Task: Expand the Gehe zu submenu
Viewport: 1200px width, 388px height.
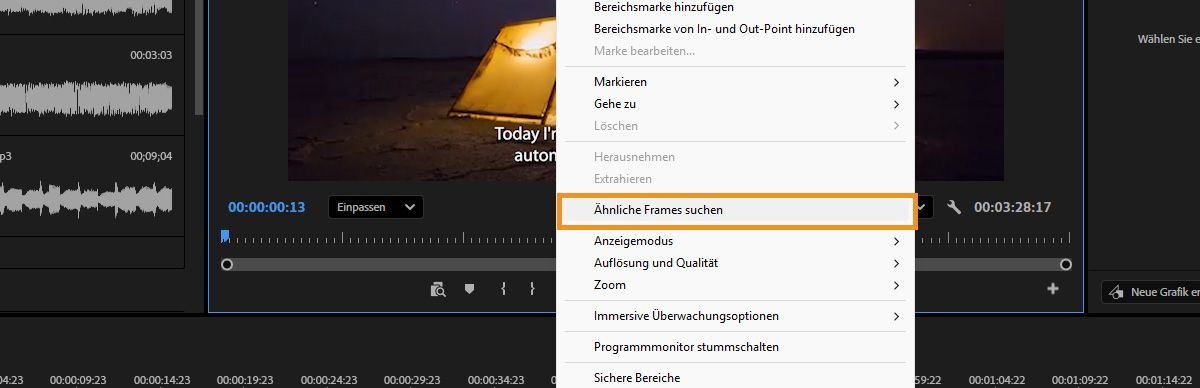Action: pyautogui.click(x=735, y=104)
